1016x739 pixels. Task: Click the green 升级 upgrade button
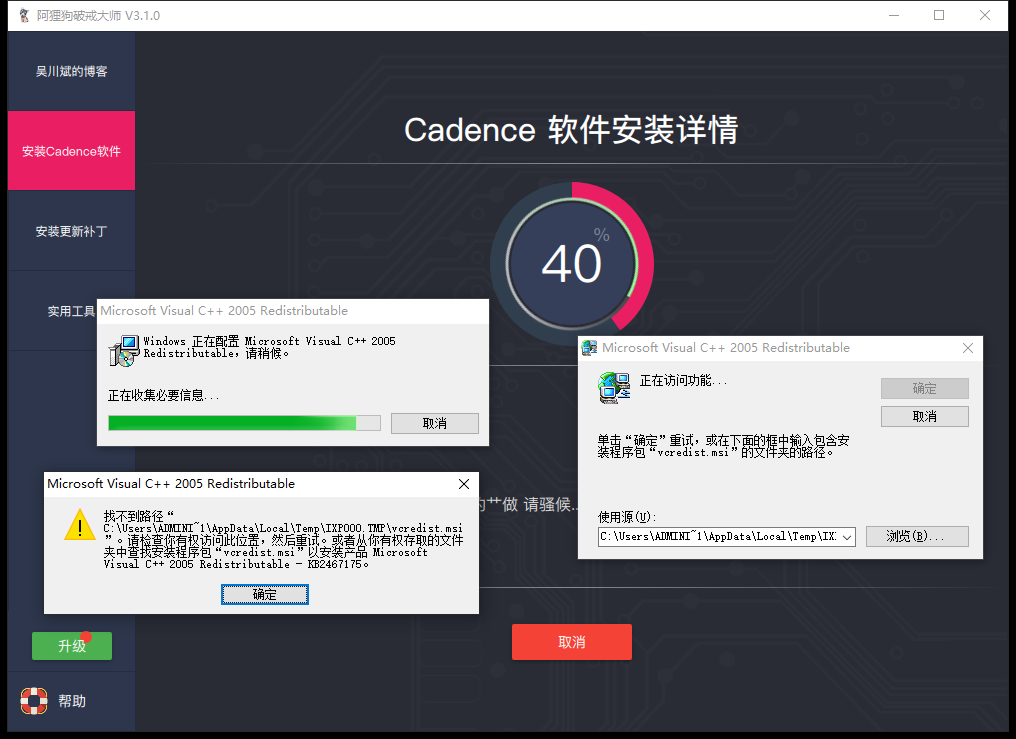[x=72, y=646]
